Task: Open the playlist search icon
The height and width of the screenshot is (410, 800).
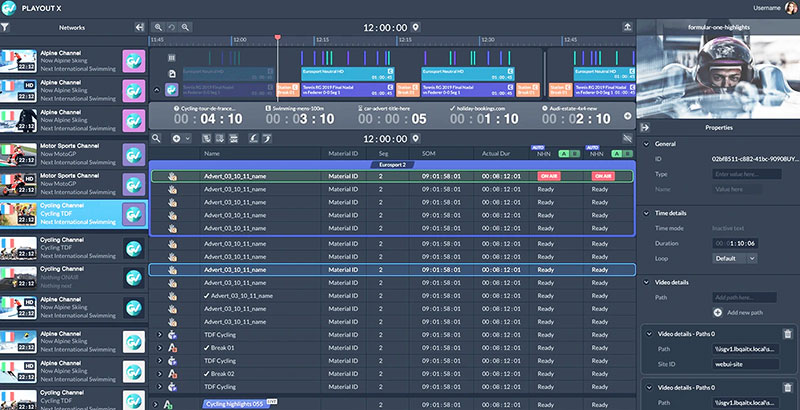Action: point(156,138)
